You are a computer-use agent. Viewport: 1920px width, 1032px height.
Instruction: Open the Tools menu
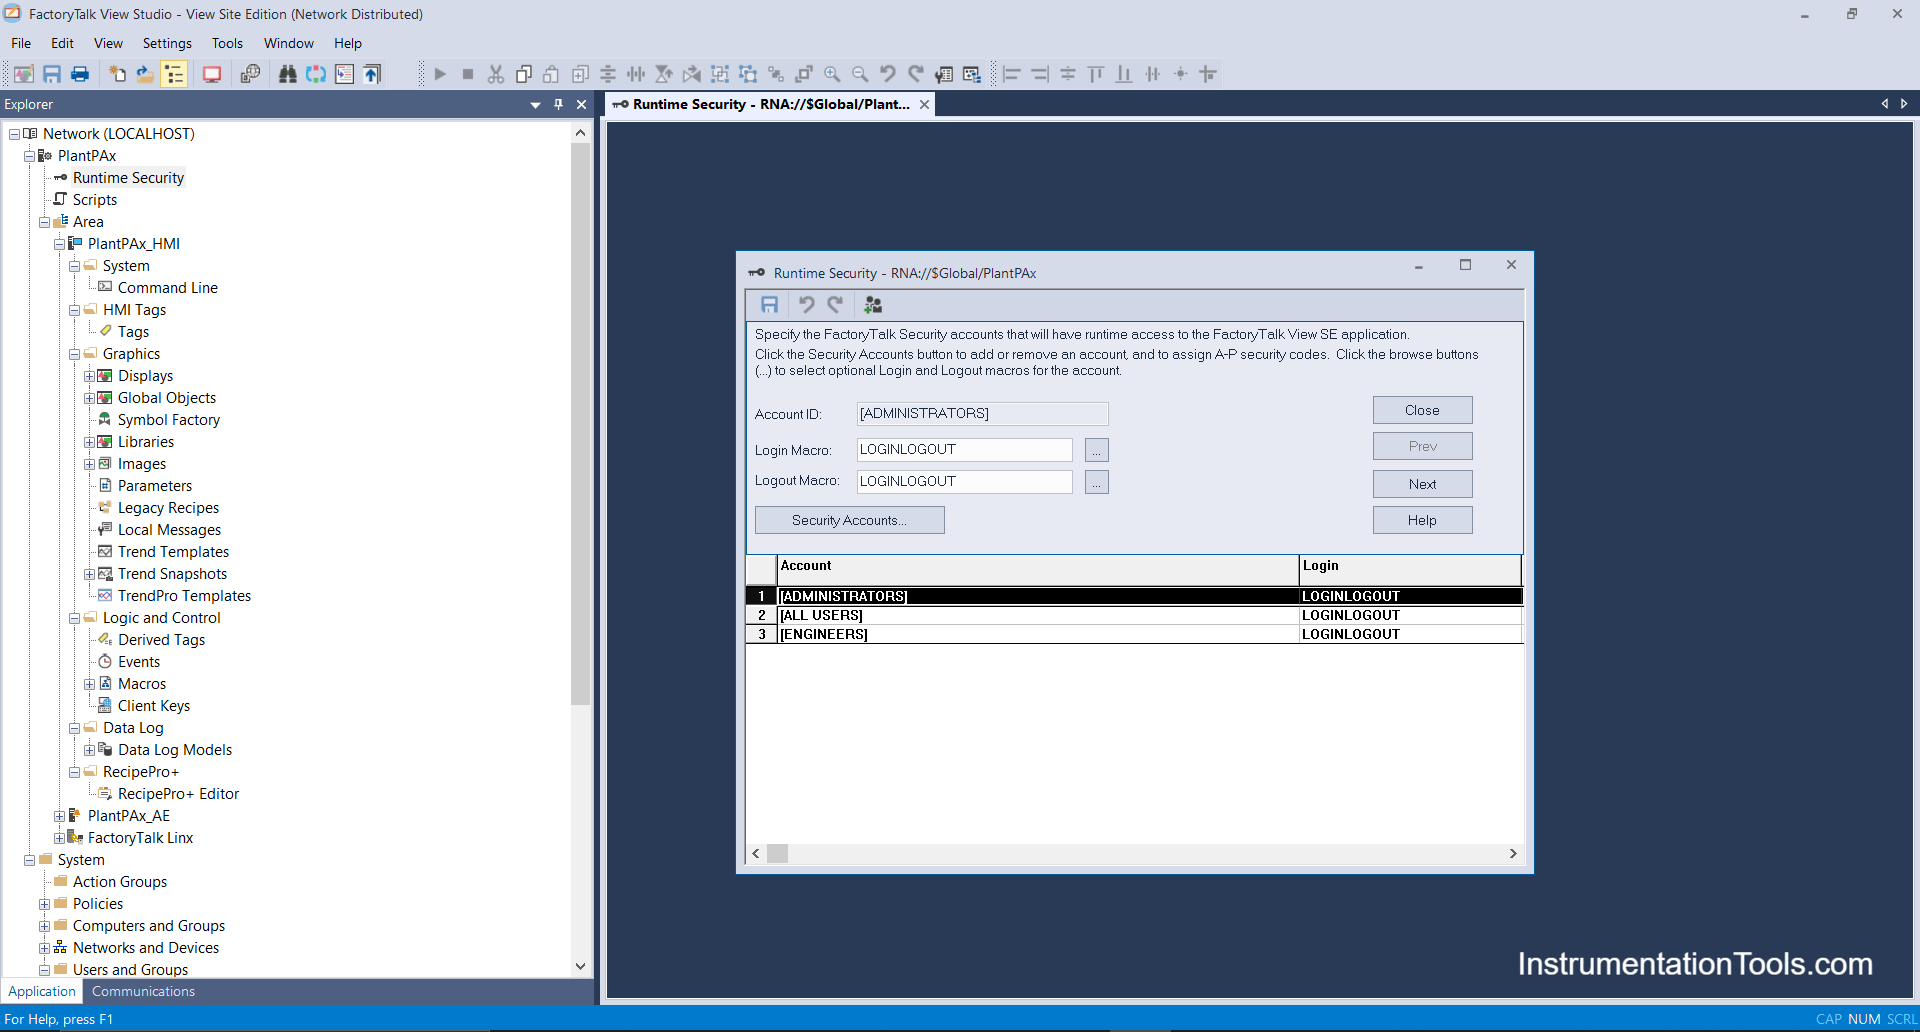227,43
